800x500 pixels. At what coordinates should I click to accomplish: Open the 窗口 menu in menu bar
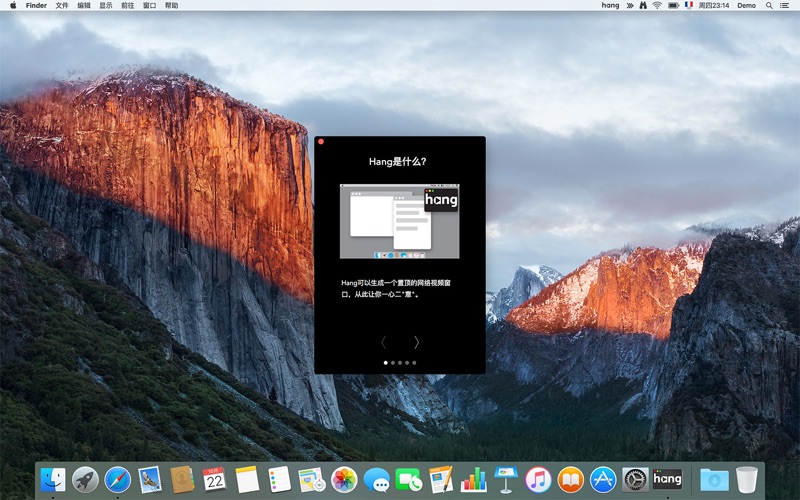click(x=149, y=6)
